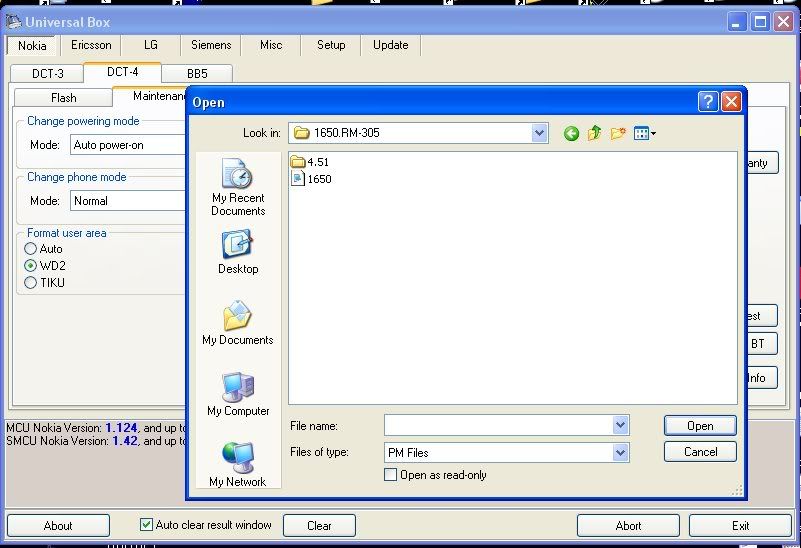Click the partially hidden Info button
801x548 pixels.
(x=761, y=378)
